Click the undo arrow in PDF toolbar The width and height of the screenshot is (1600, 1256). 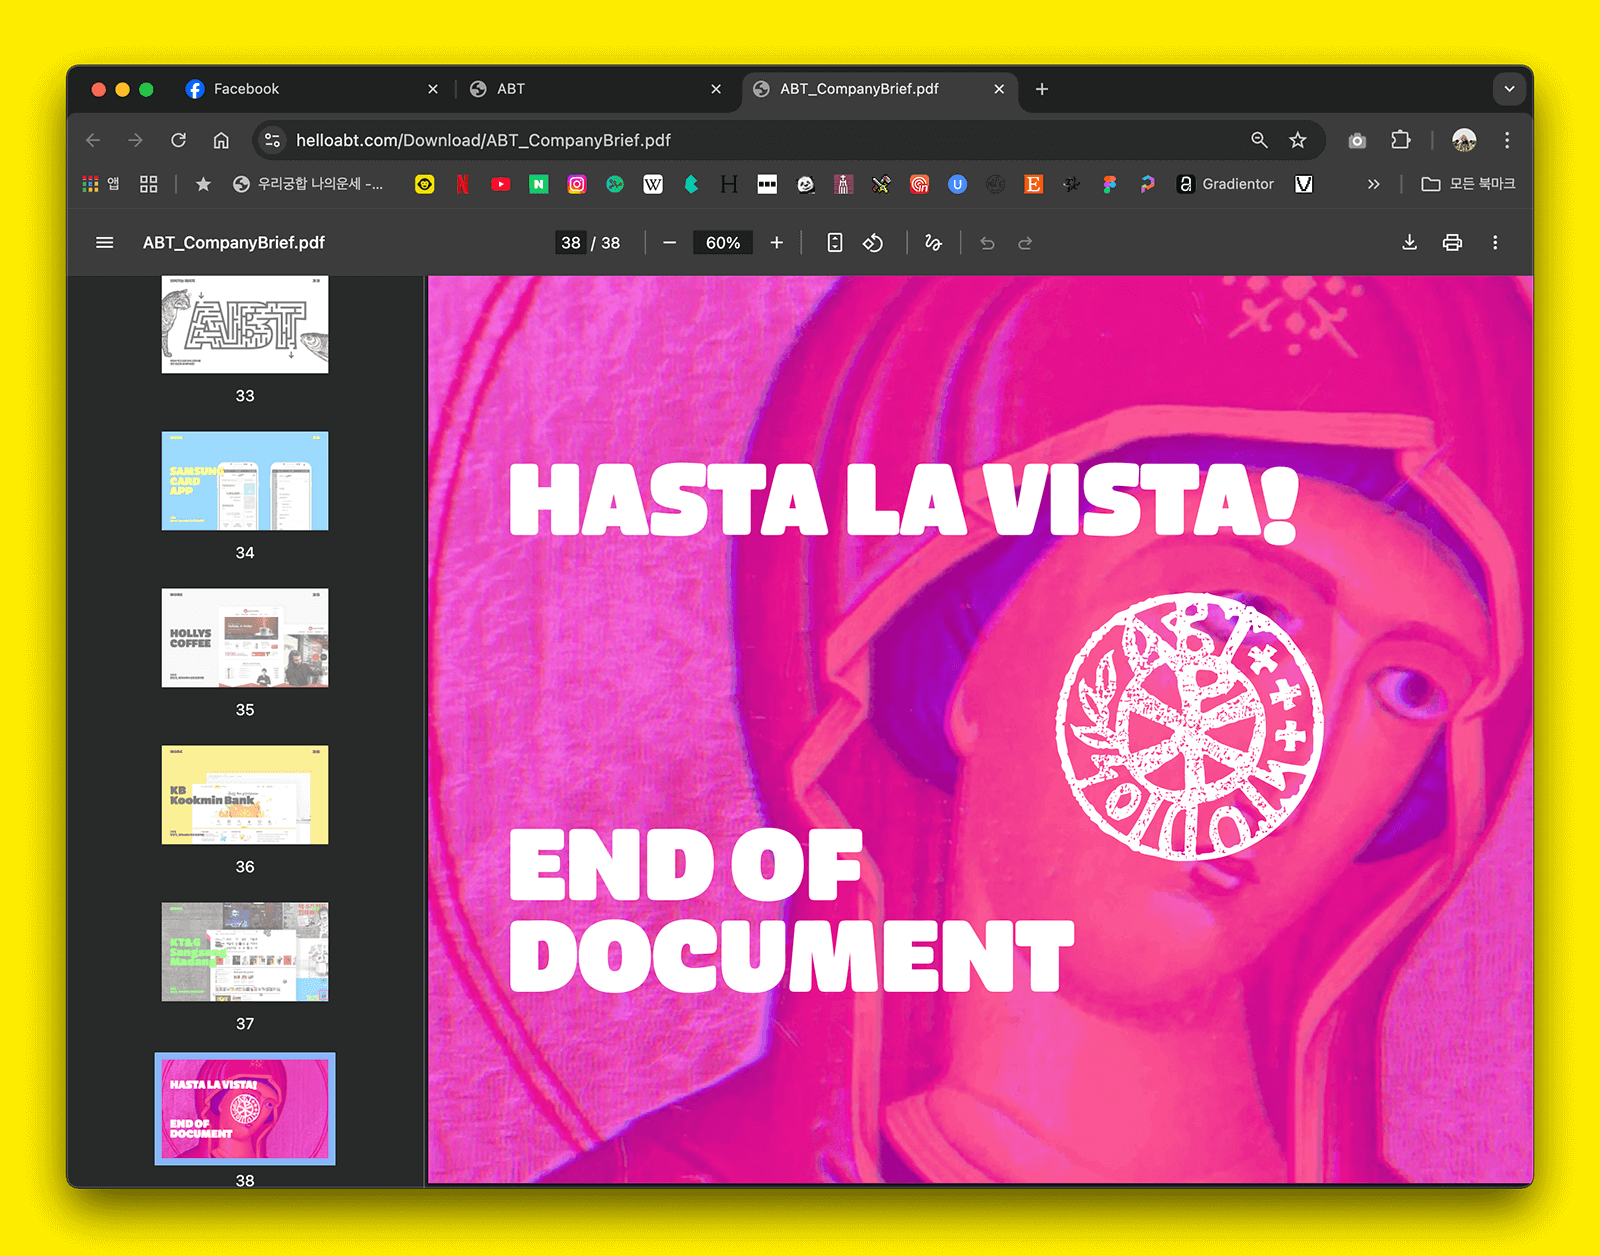point(987,243)
